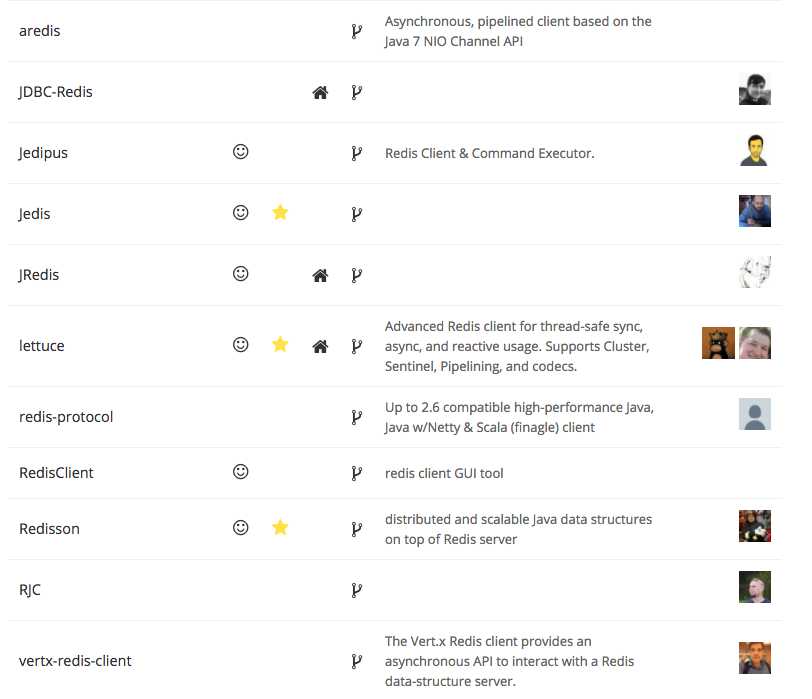Click the smiley icon in Jedis row

(240, 213)
